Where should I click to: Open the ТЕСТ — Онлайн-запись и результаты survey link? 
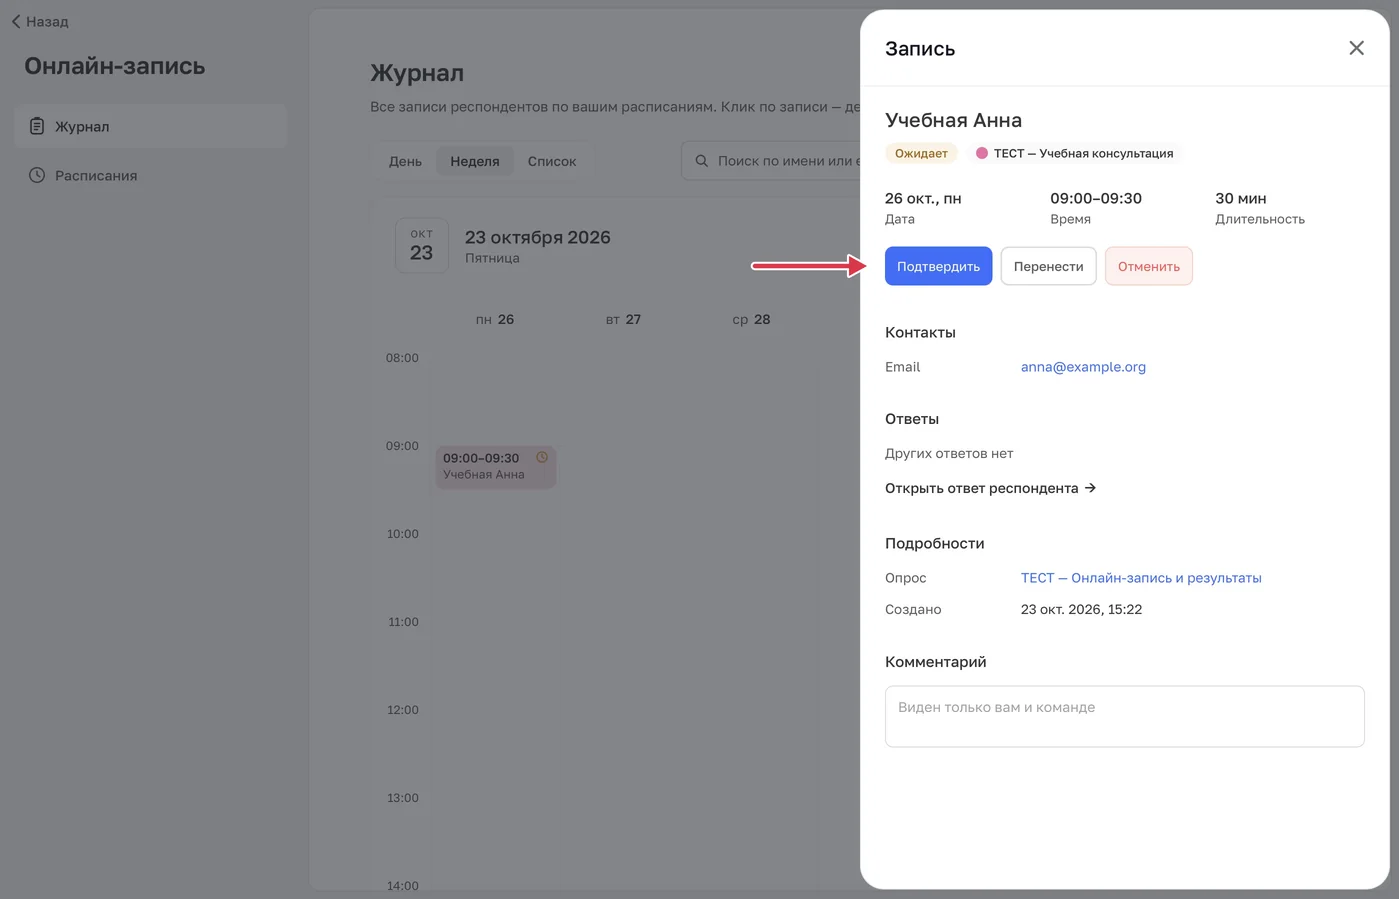pyautogui.click(x=1141, y=578)
